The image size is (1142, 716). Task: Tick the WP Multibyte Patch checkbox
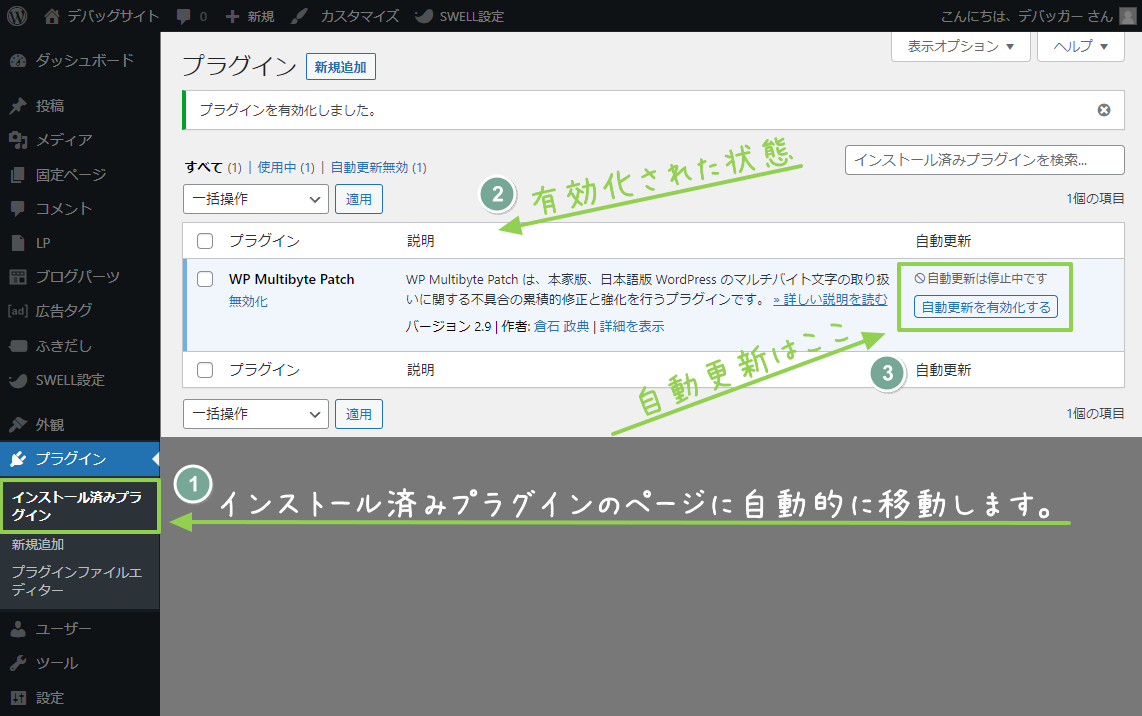205,279
